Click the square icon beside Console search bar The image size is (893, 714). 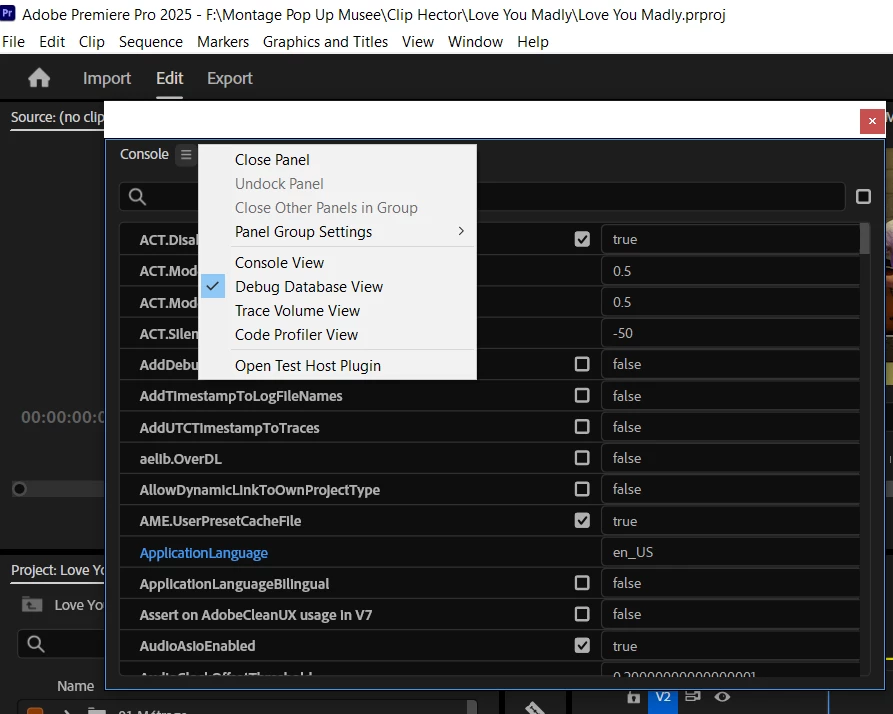coord(863,196)
